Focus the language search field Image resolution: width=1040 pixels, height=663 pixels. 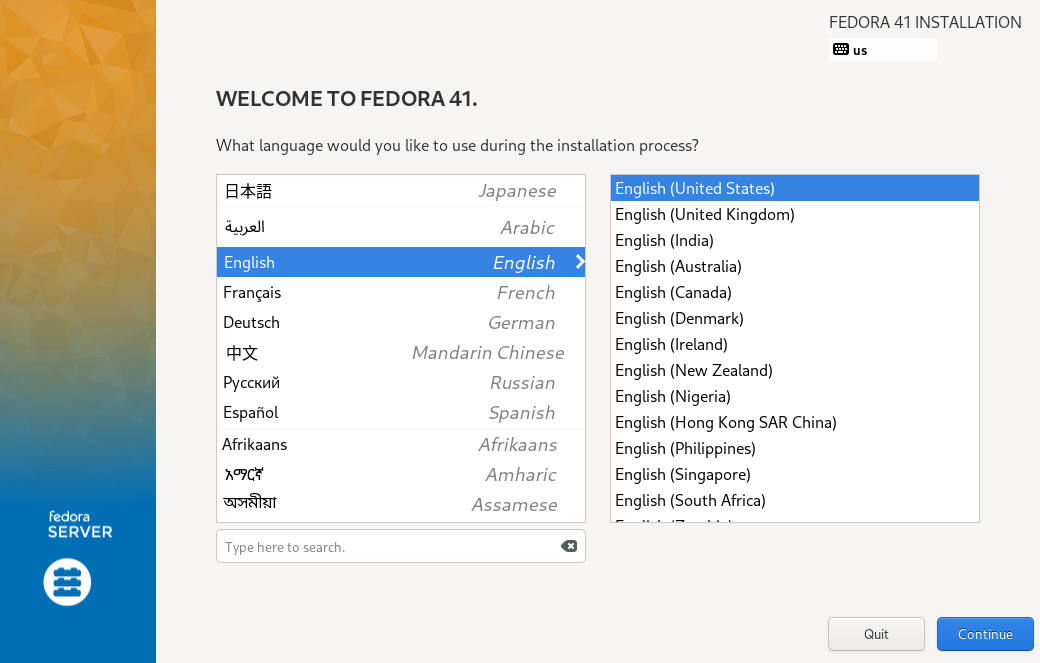(401, 546)
